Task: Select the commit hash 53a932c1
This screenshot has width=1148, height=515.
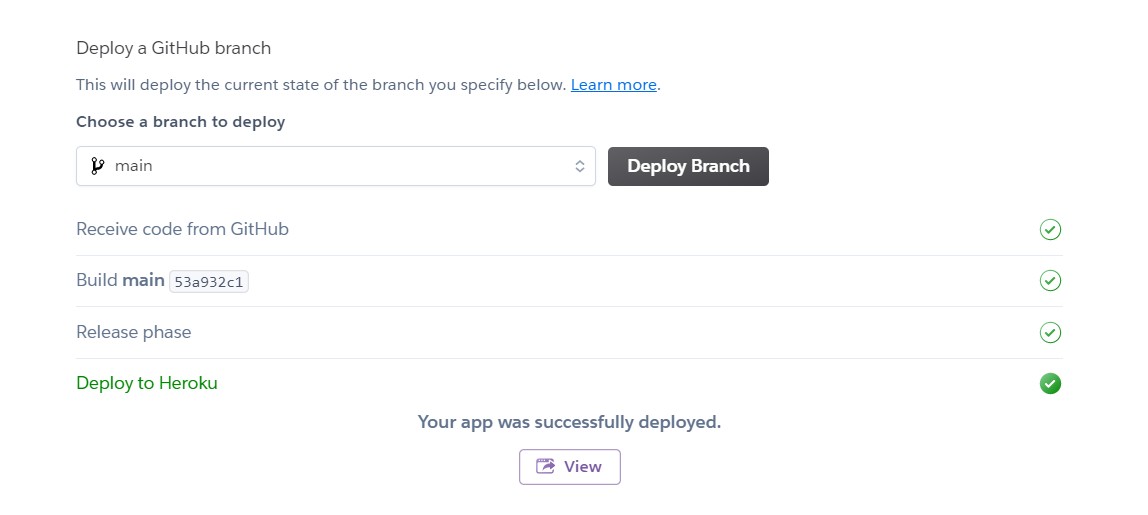Action: [209, 282]
